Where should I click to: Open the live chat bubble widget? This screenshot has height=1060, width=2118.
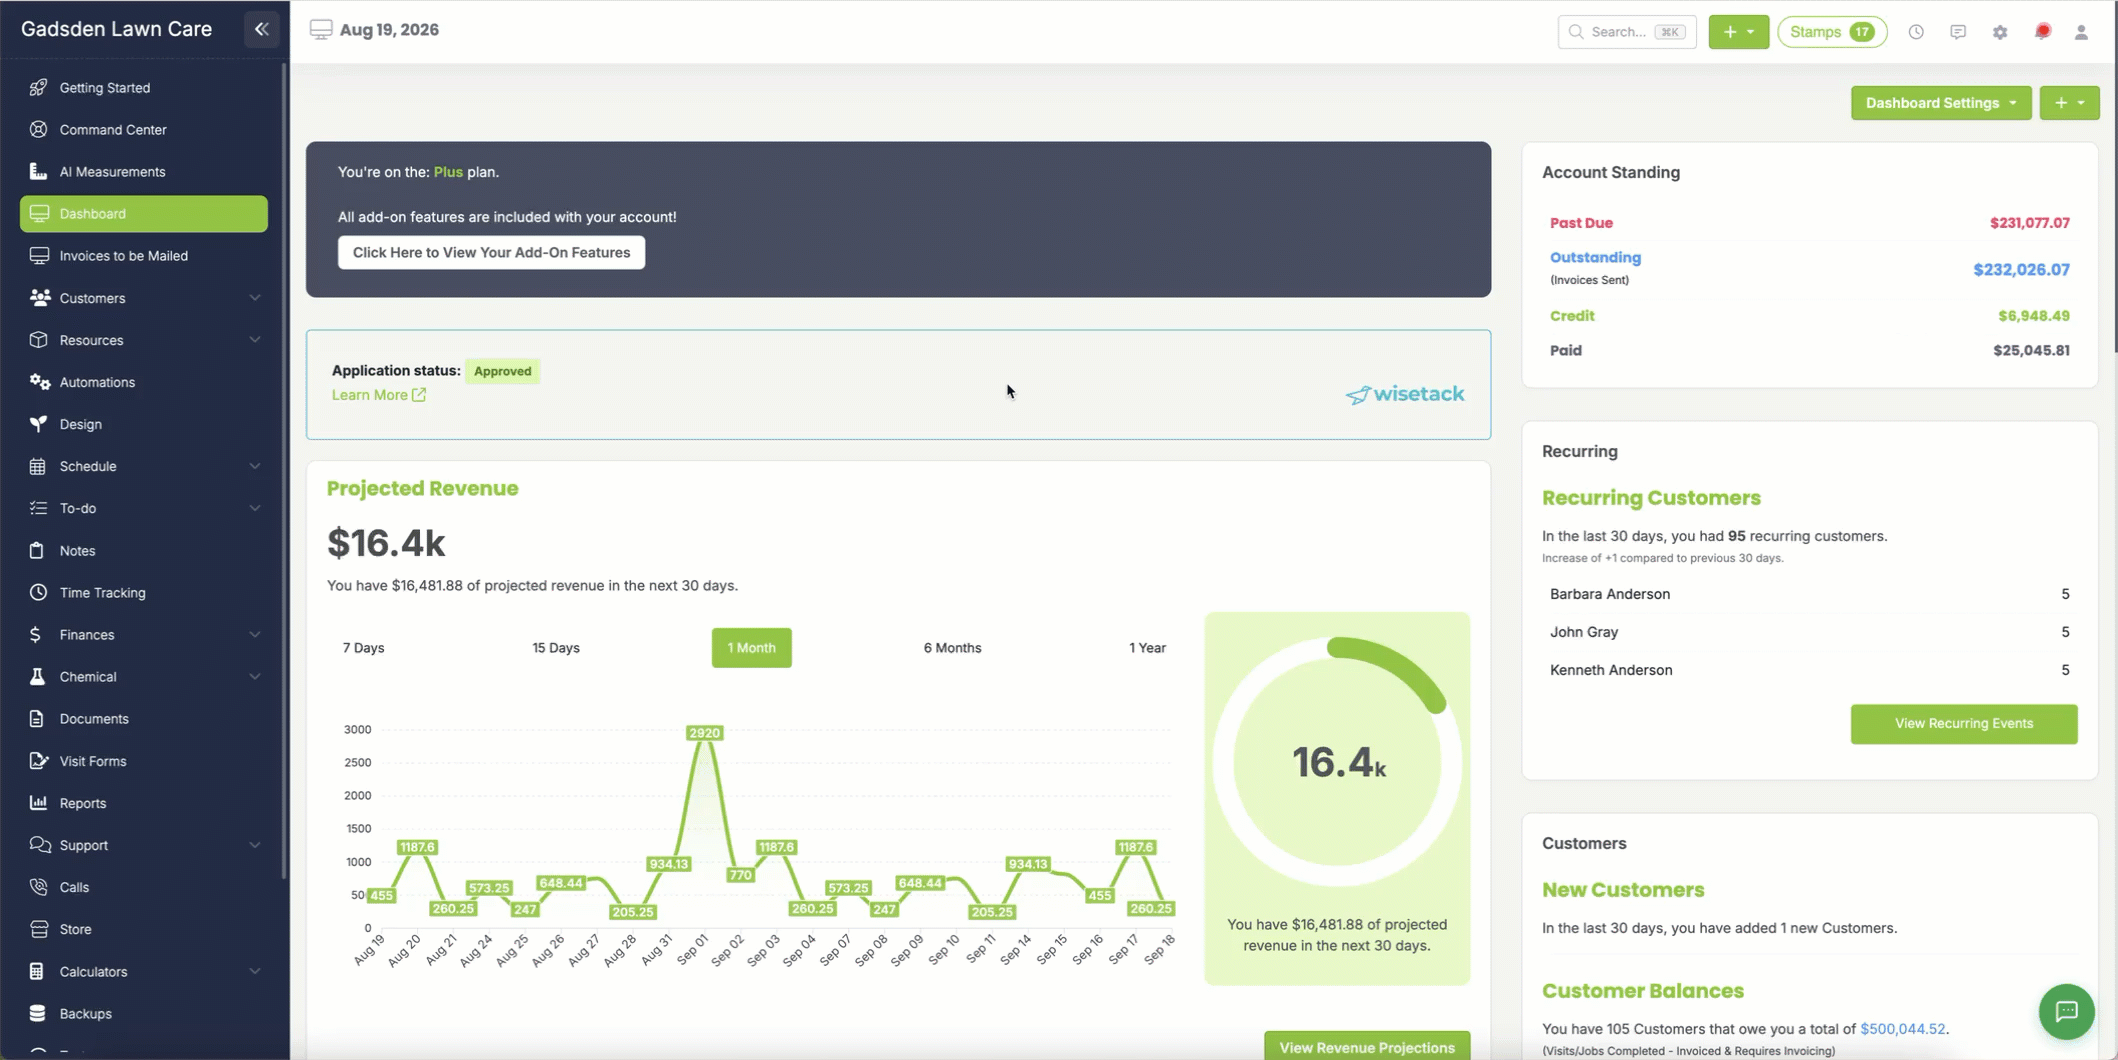point(2066,1011)
